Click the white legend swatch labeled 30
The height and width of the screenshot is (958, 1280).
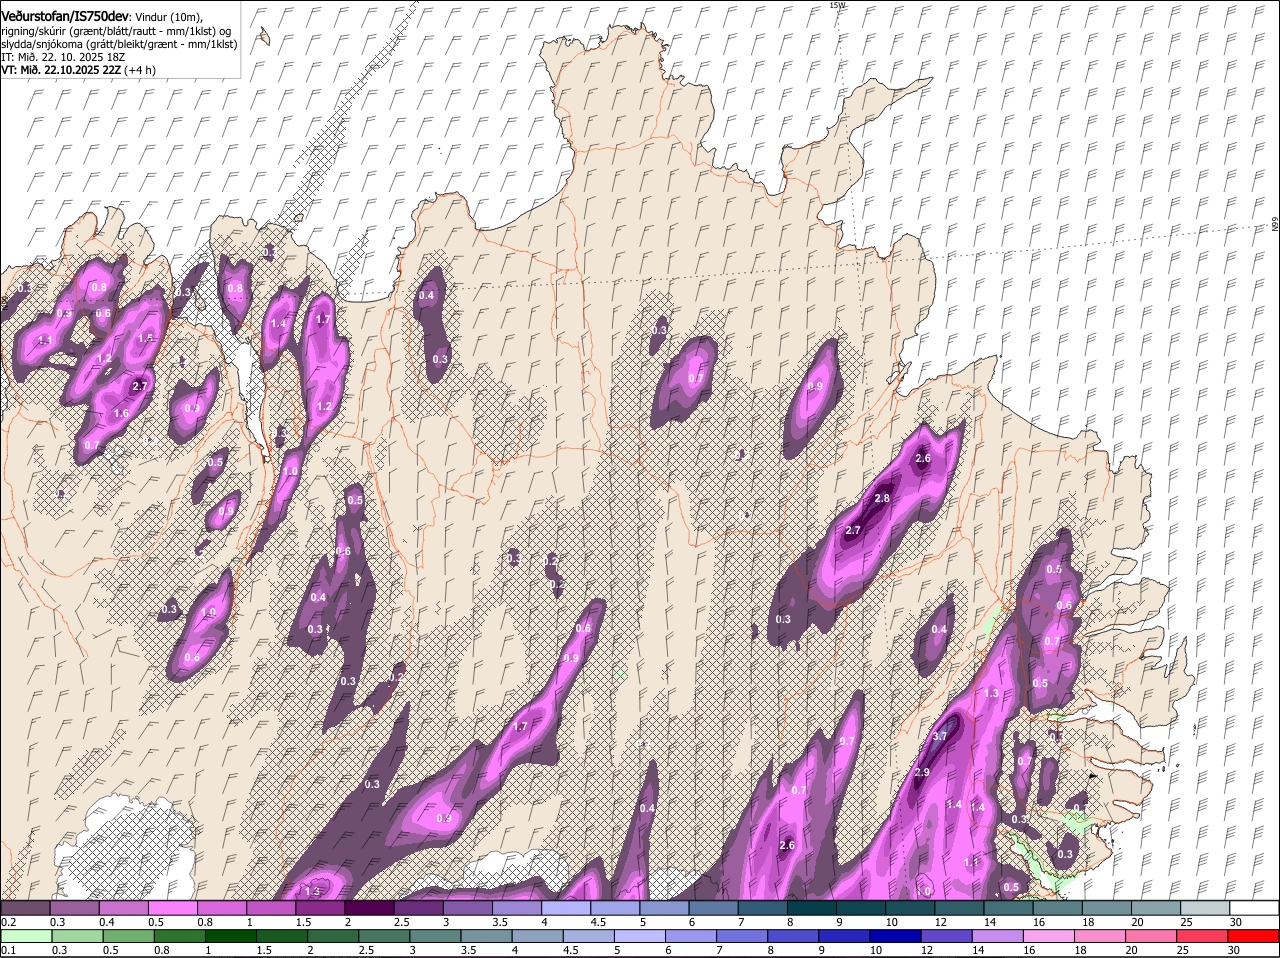[x=1254, y=907]
